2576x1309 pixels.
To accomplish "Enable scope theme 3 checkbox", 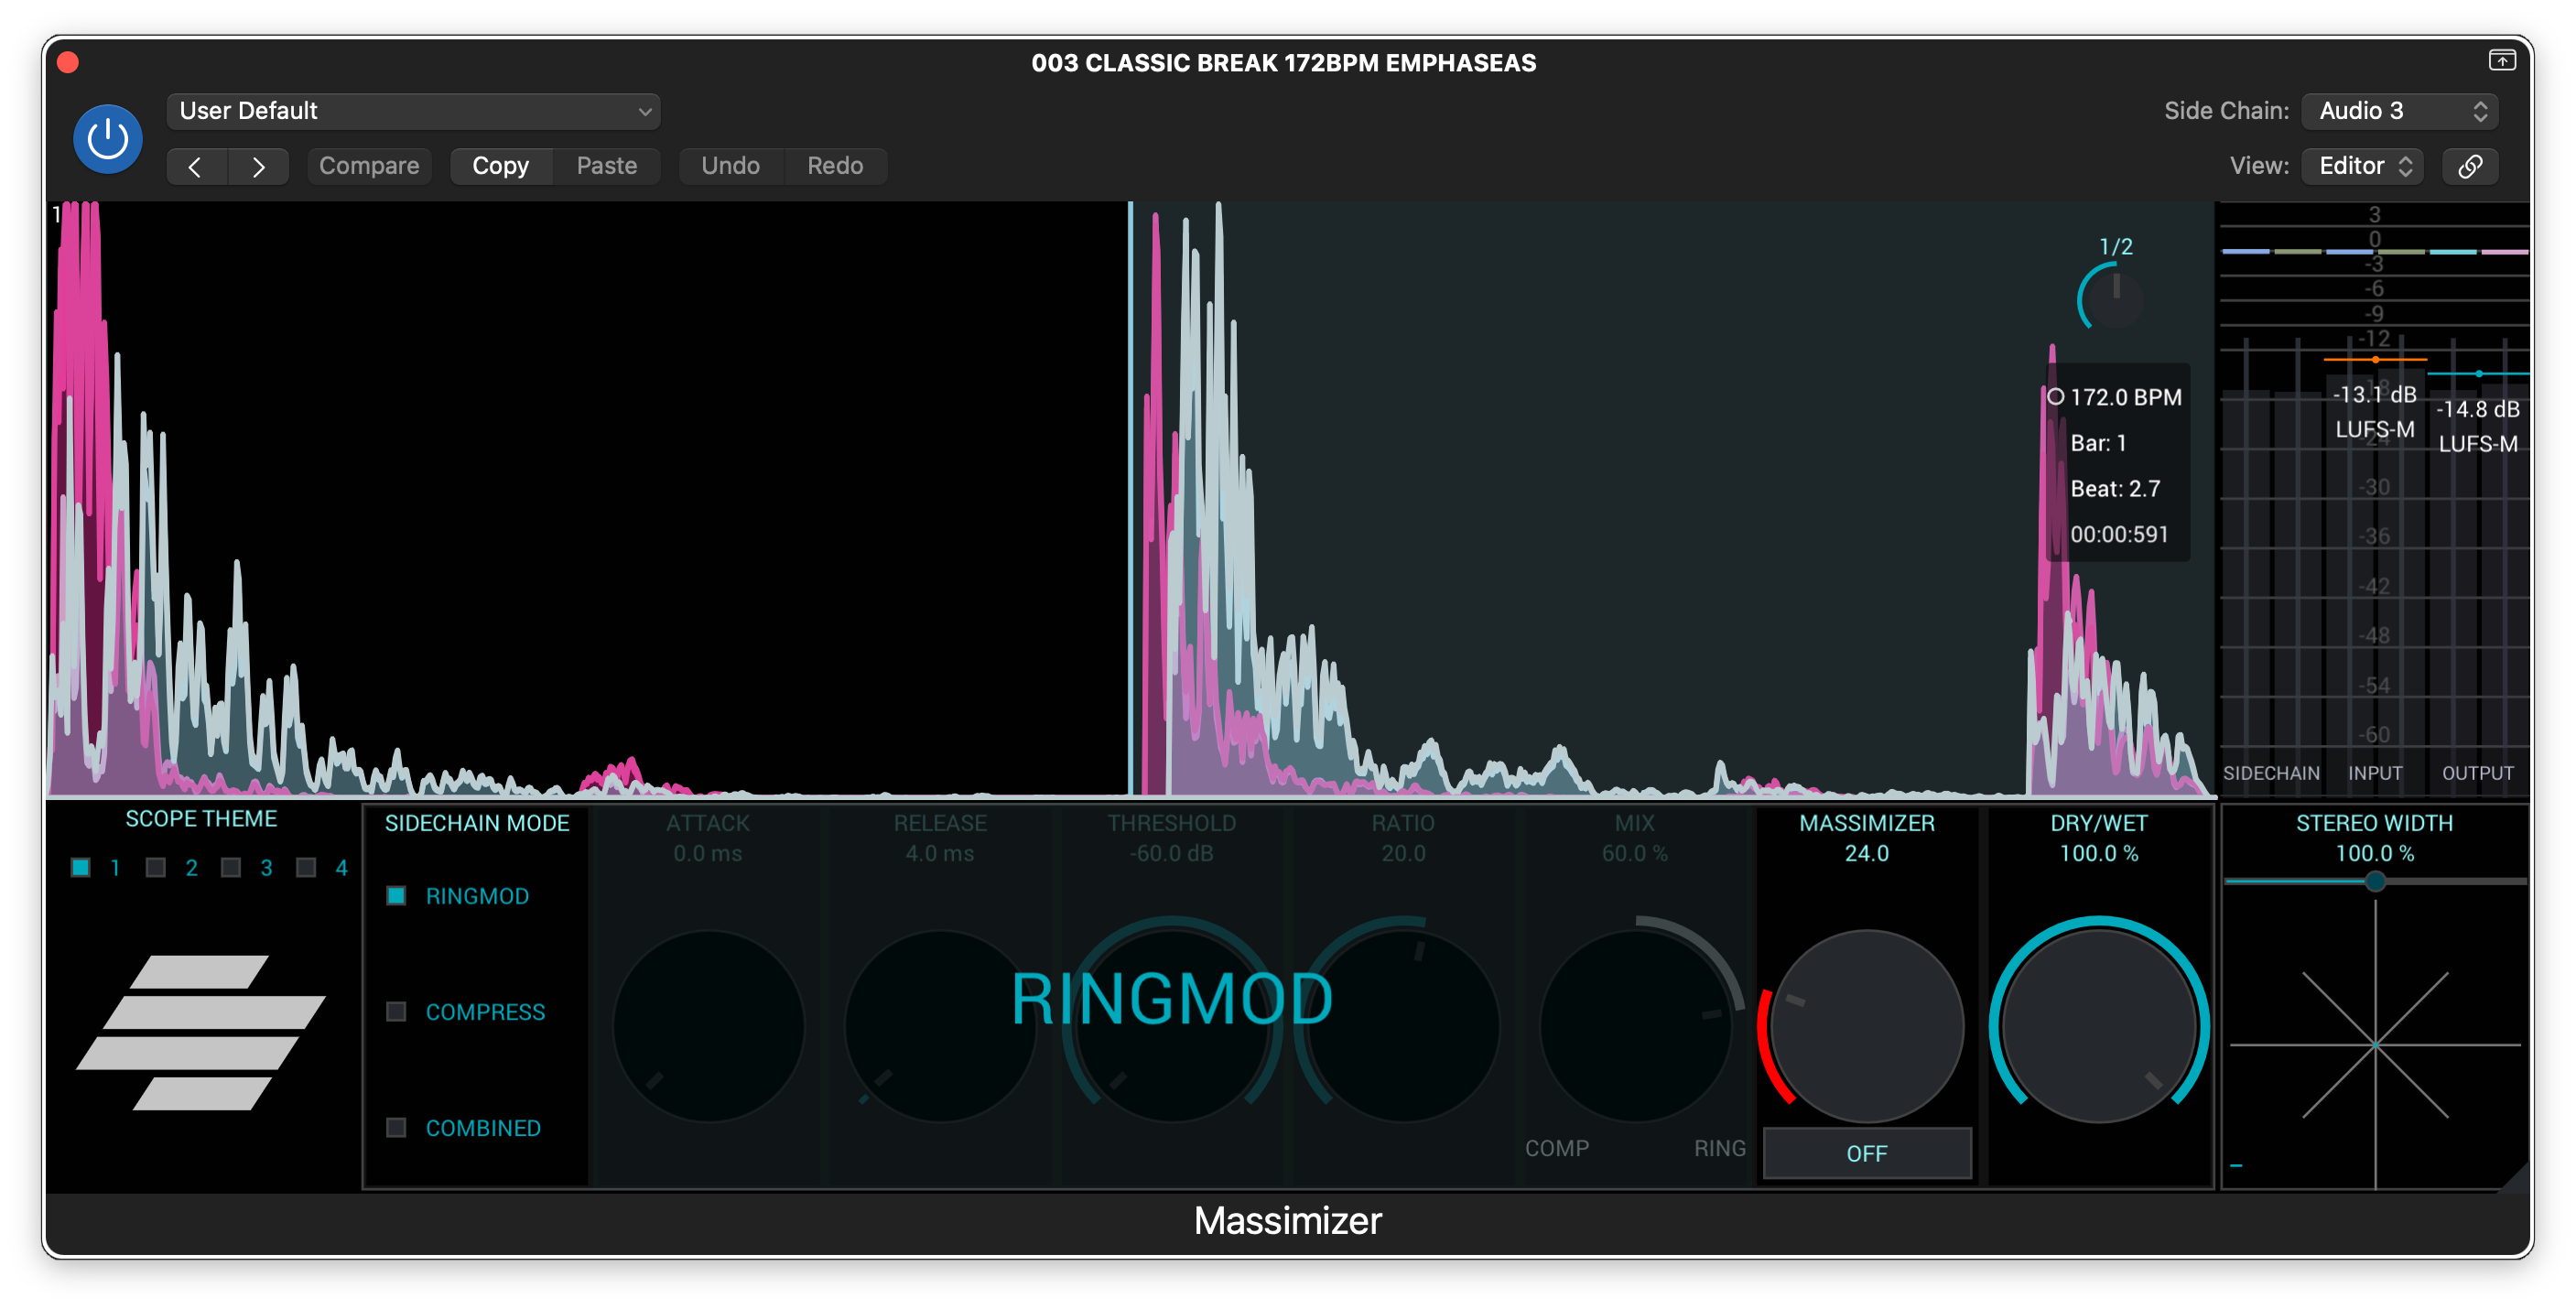I will pos(231,867).
